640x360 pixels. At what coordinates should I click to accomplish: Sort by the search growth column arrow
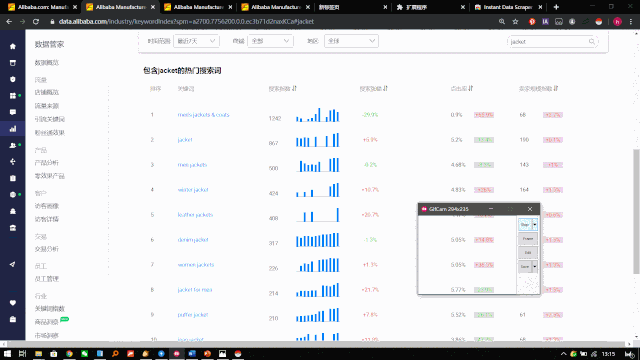click(x=386, y=88)
